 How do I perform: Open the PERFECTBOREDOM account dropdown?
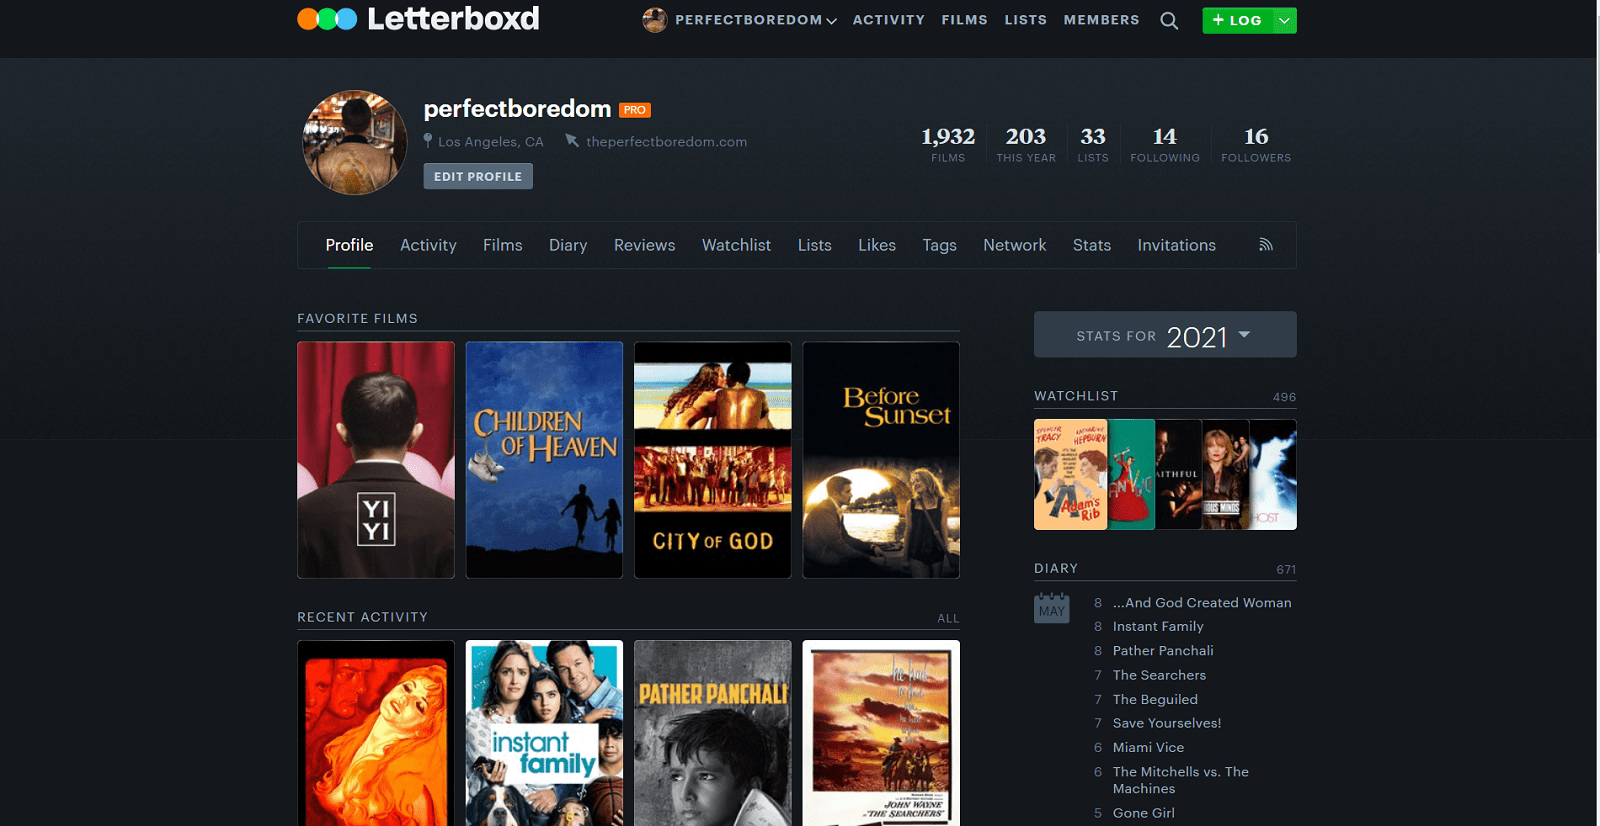tap(756, 20)
